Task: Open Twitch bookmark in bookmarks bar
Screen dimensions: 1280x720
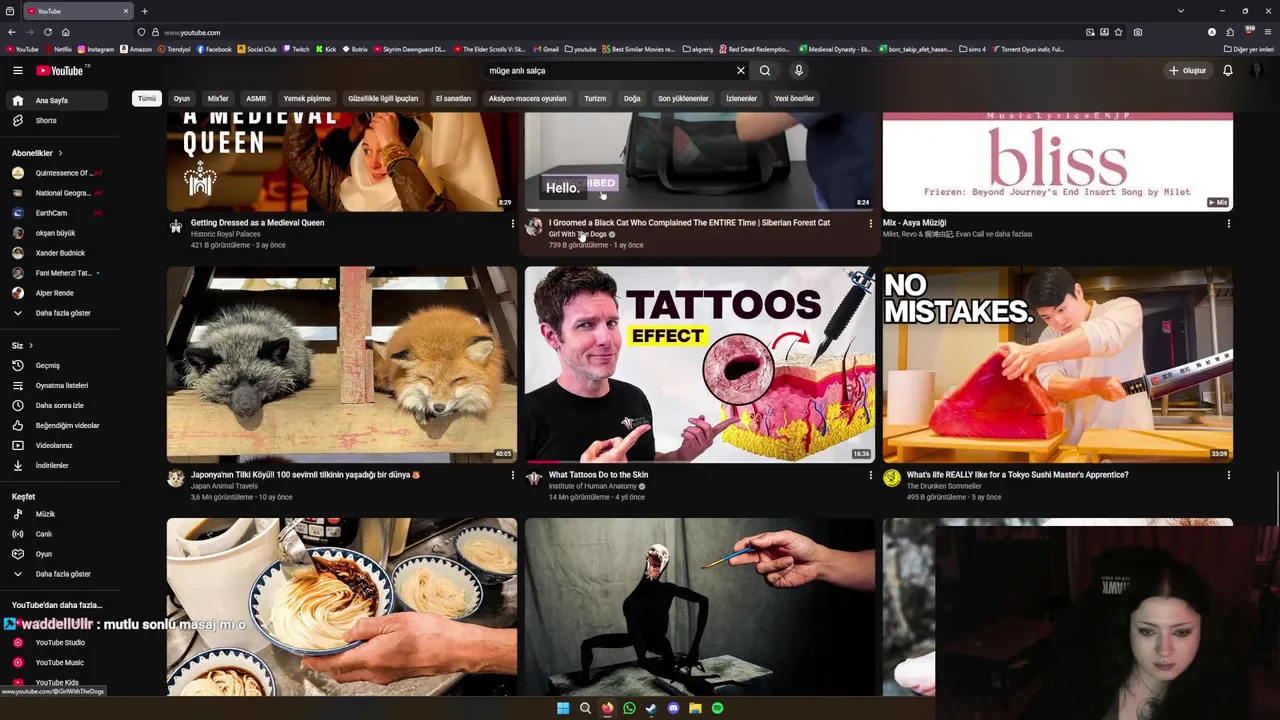Action: pos(297,49)
